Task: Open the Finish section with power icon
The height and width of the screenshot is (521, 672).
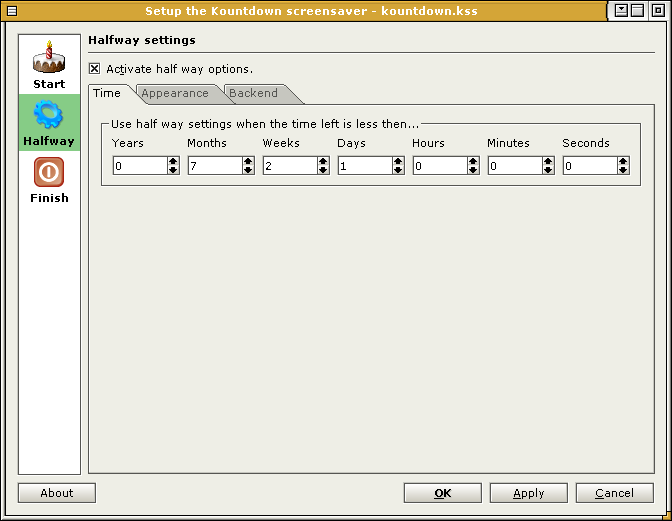Action: [x=49, y=180]
